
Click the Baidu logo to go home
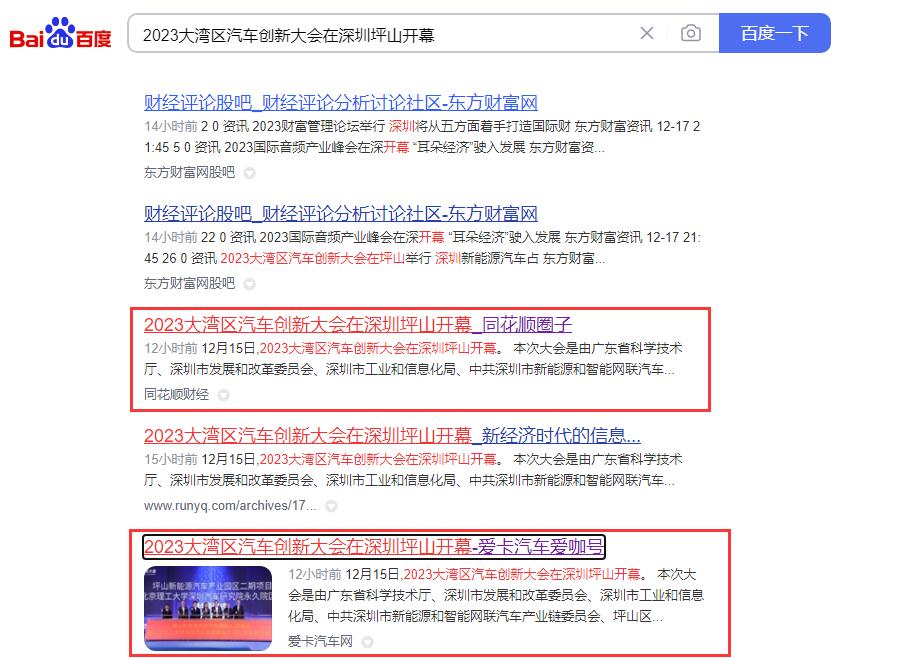[60, 35]
